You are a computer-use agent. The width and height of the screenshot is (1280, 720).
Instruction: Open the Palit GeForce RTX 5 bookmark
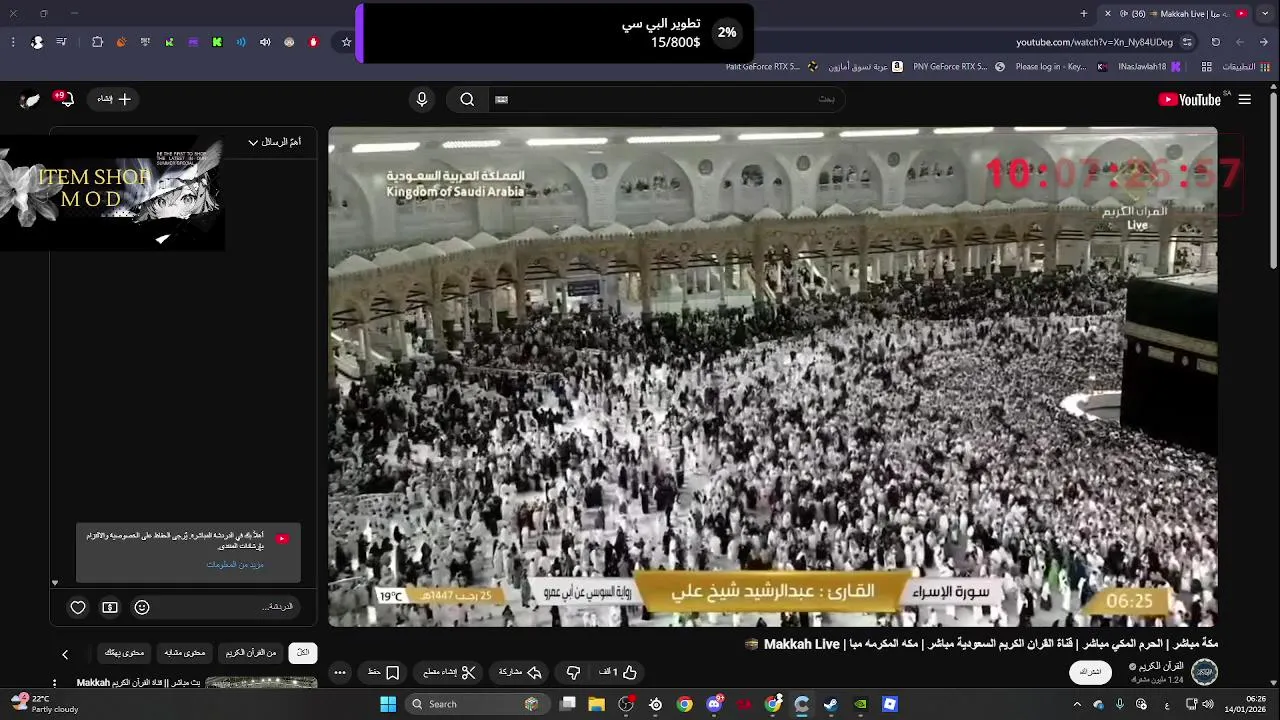[x=771, y=67]
